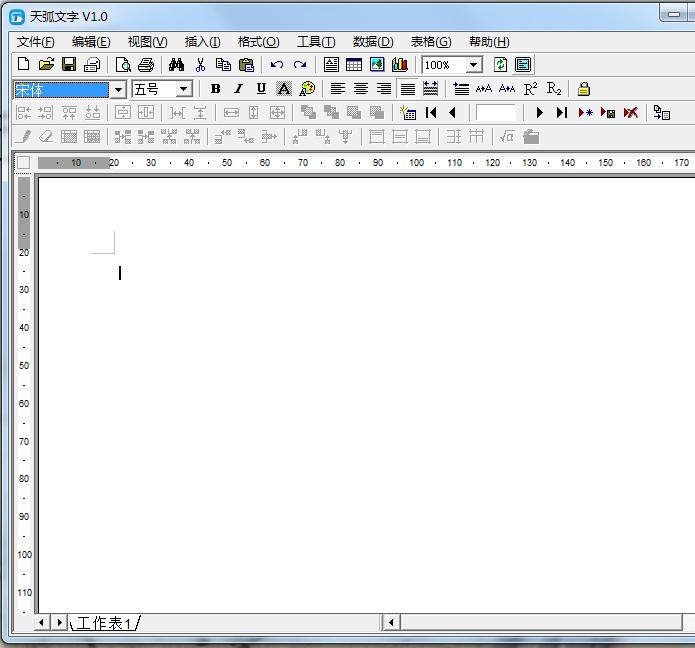
Task: Insert a table using the grid icon
Action: (354, 65)
